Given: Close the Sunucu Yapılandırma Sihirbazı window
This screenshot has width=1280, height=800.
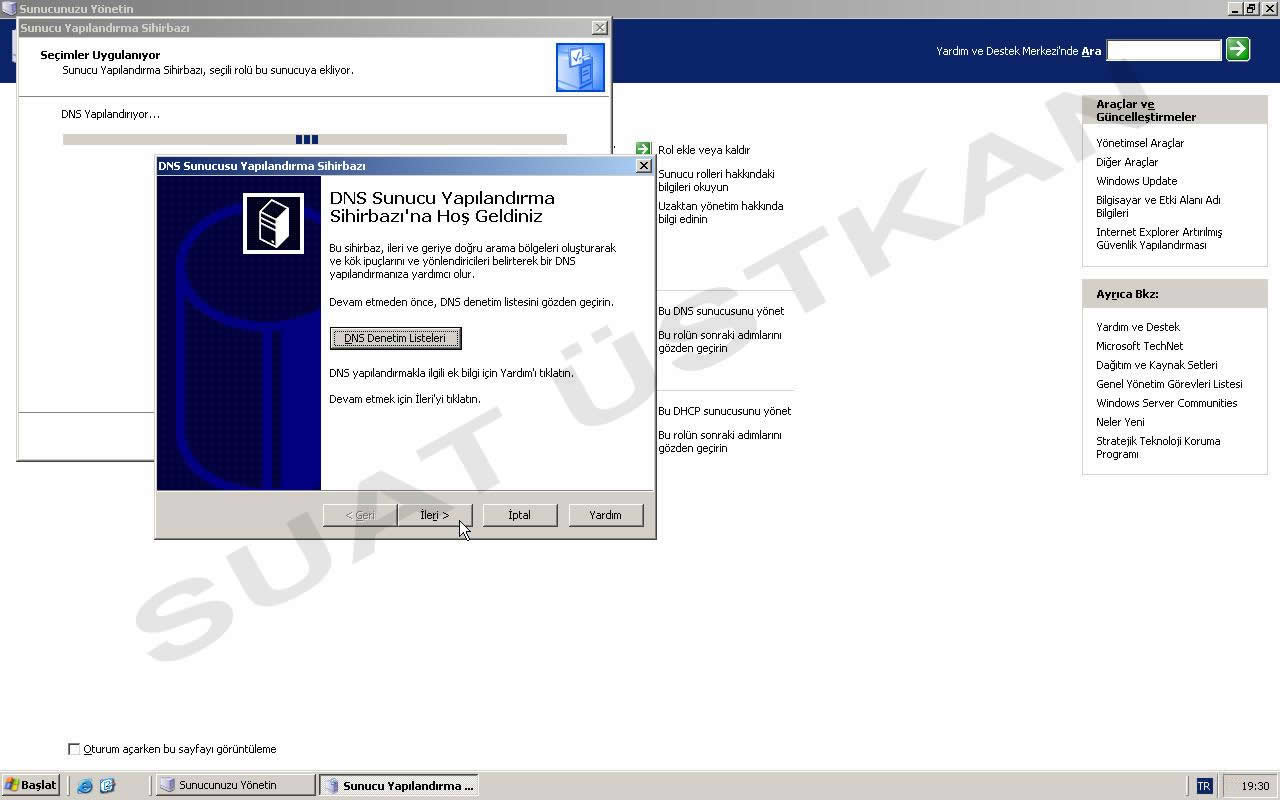Looking at the screenshot, I should [599, 28].
